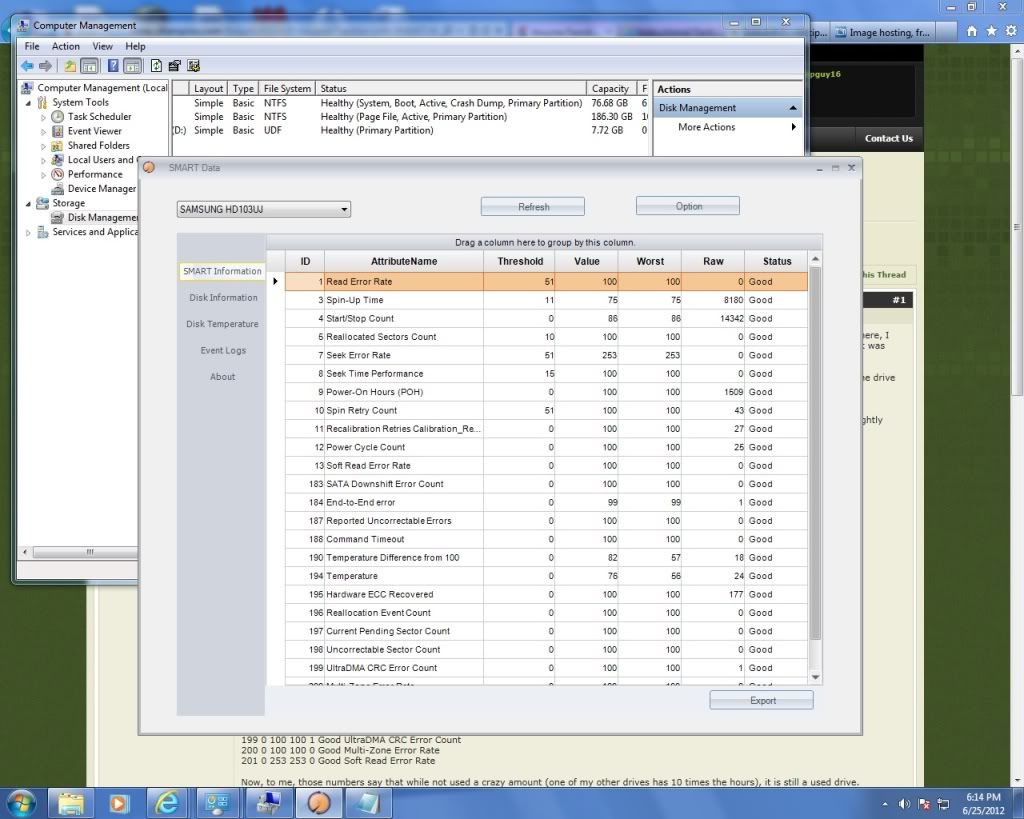Viewport: 1024px width, 819px height.
Task: Open the SAMSUNG HD103UJ drive dropdown
Action: tap(344, 210)
